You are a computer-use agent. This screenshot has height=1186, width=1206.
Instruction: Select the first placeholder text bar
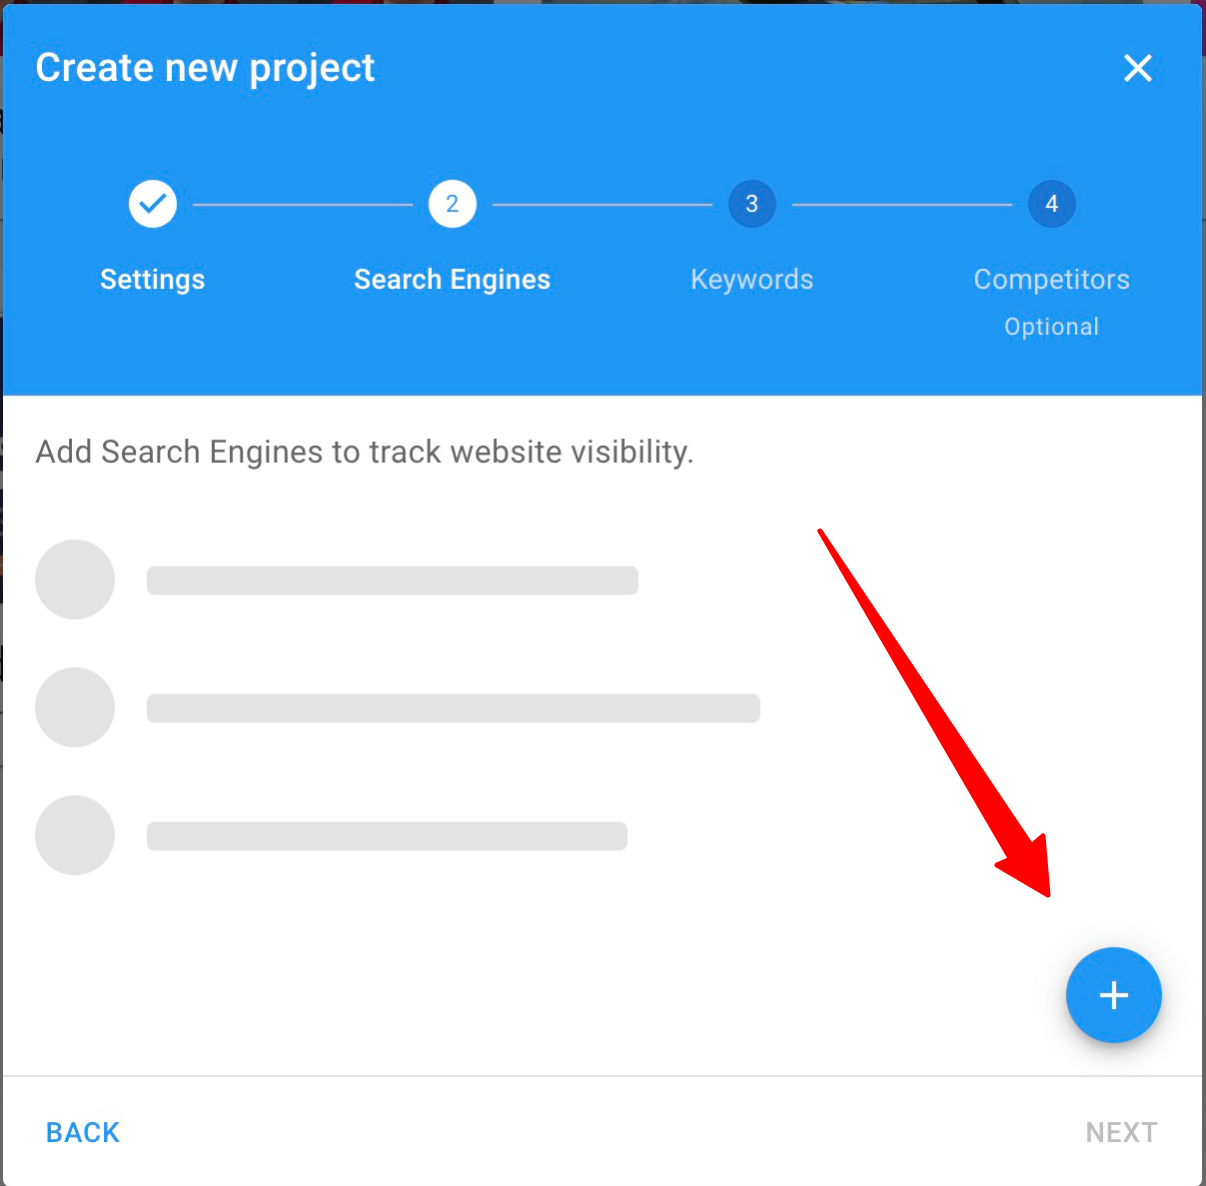pyautogui.click(x=393, y=580)
